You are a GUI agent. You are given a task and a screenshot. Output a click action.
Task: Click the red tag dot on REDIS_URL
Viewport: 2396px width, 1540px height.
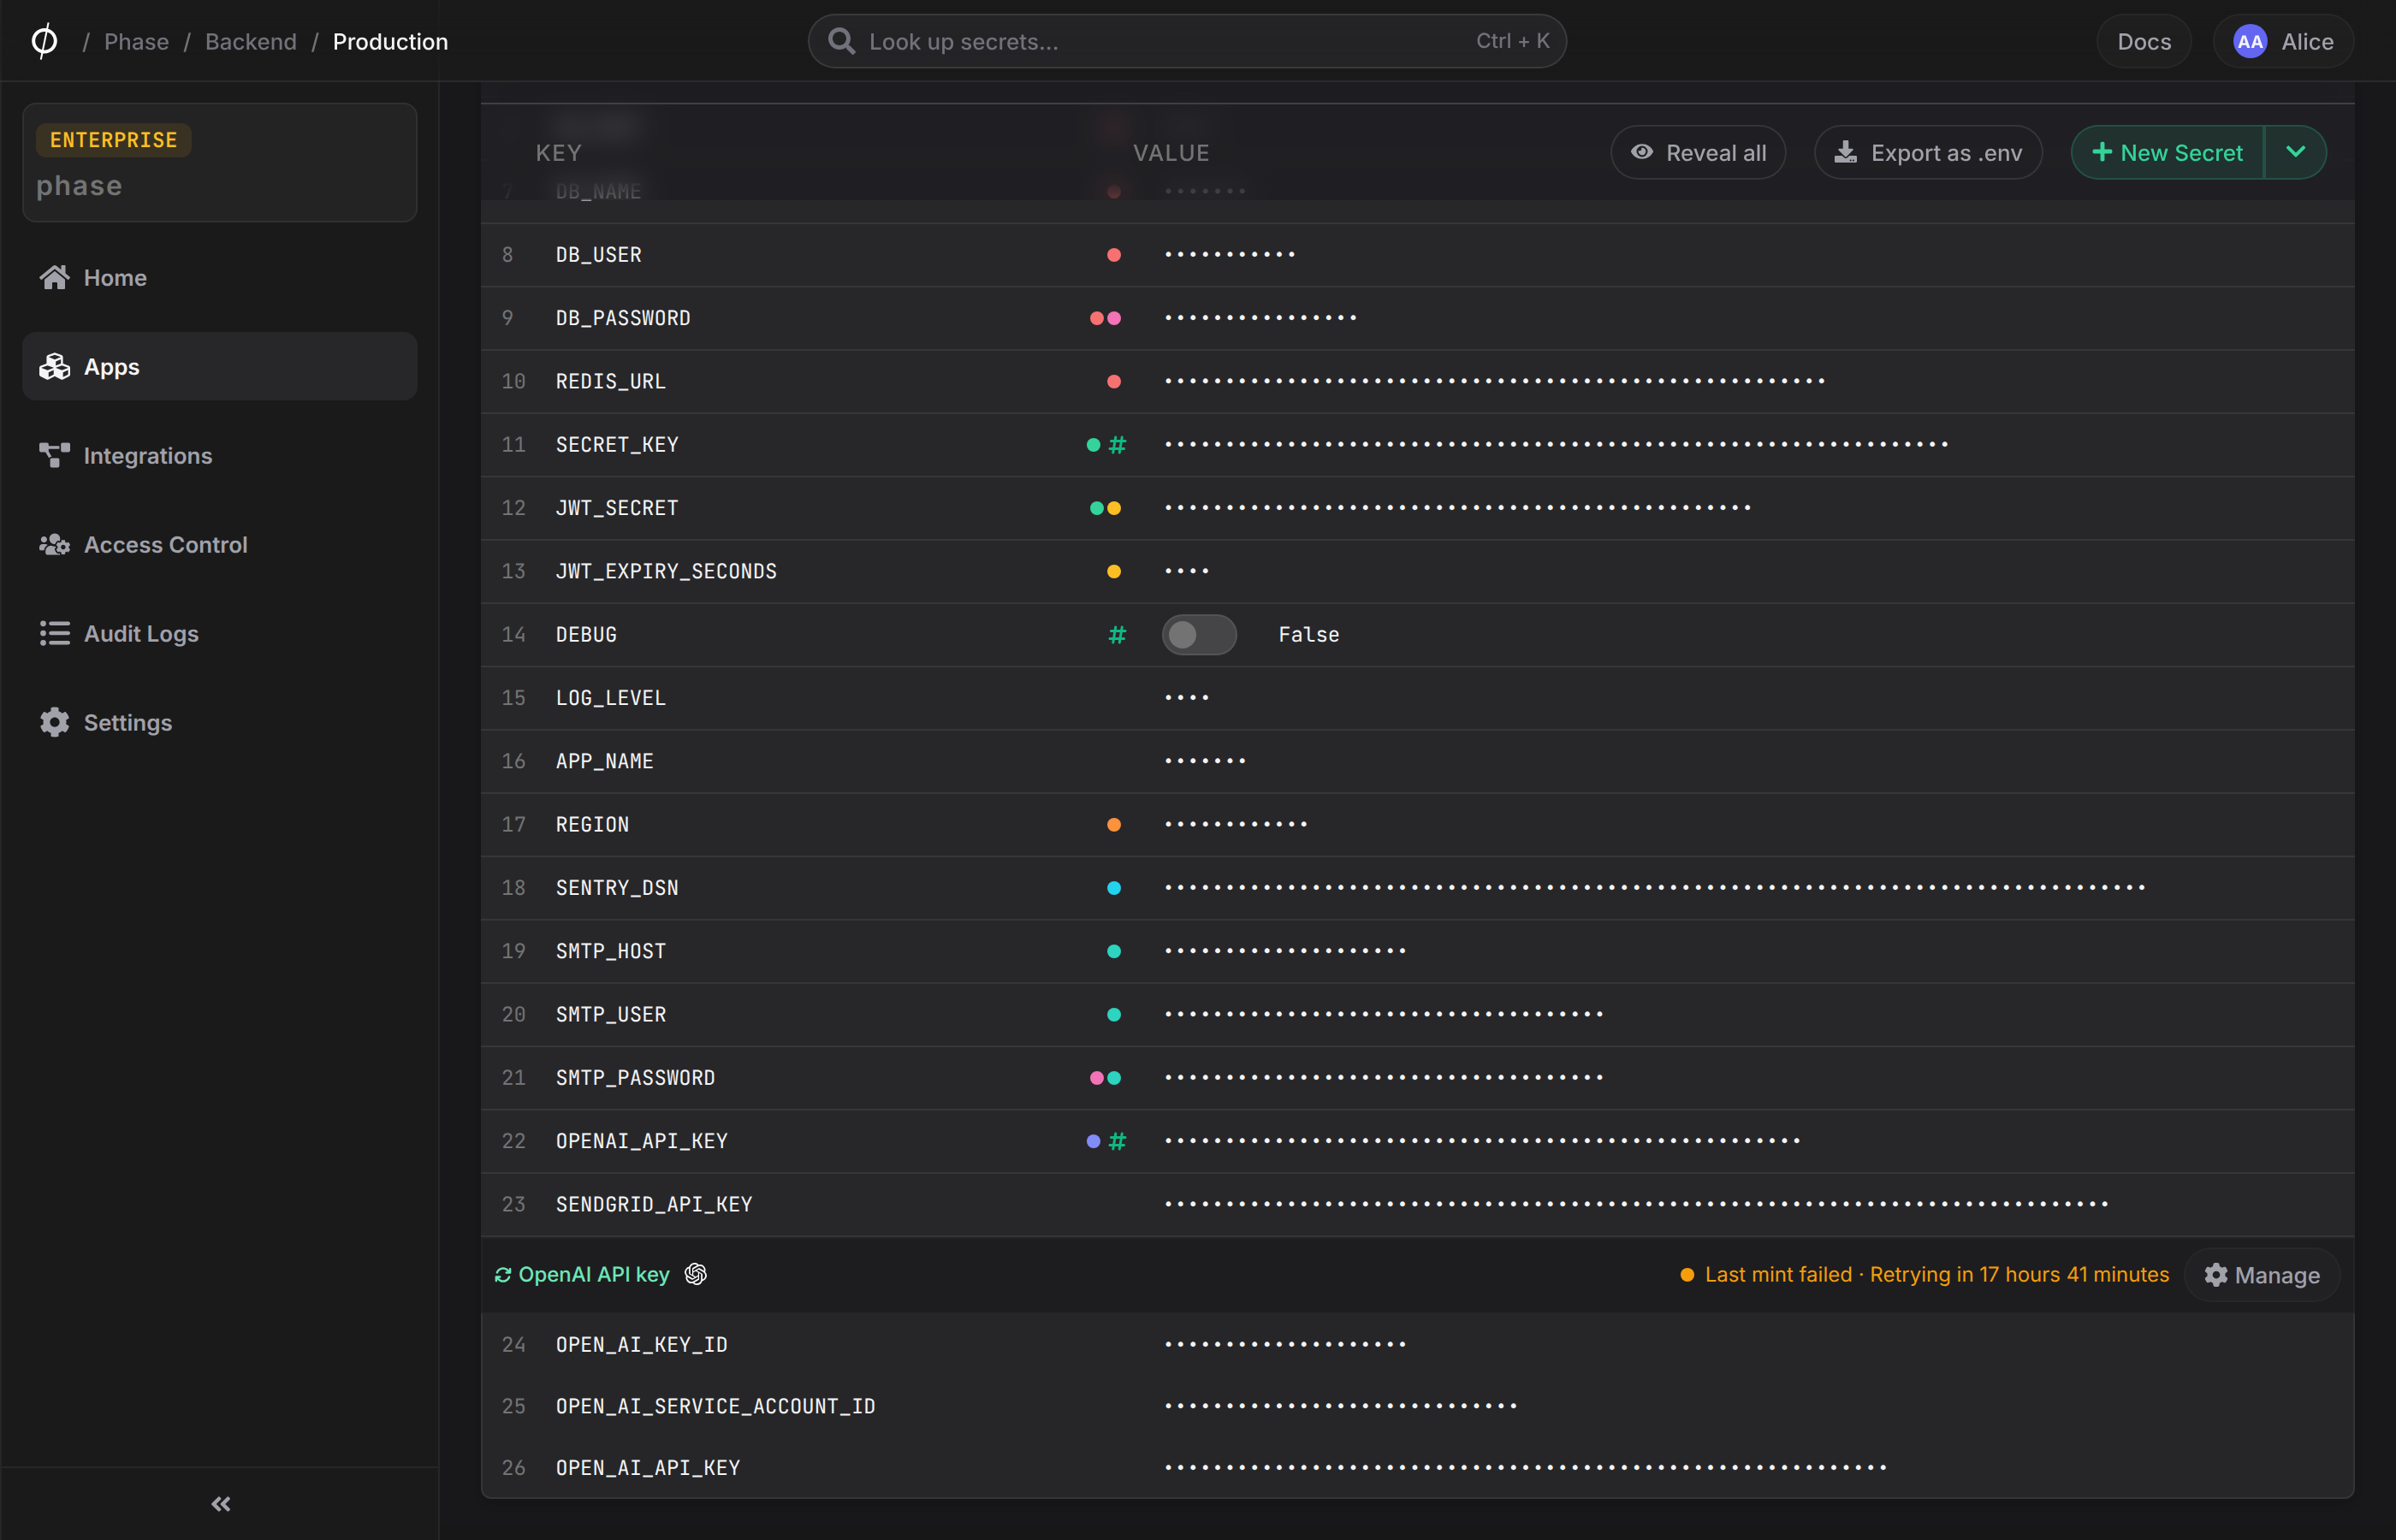[x=1113, y=381]
